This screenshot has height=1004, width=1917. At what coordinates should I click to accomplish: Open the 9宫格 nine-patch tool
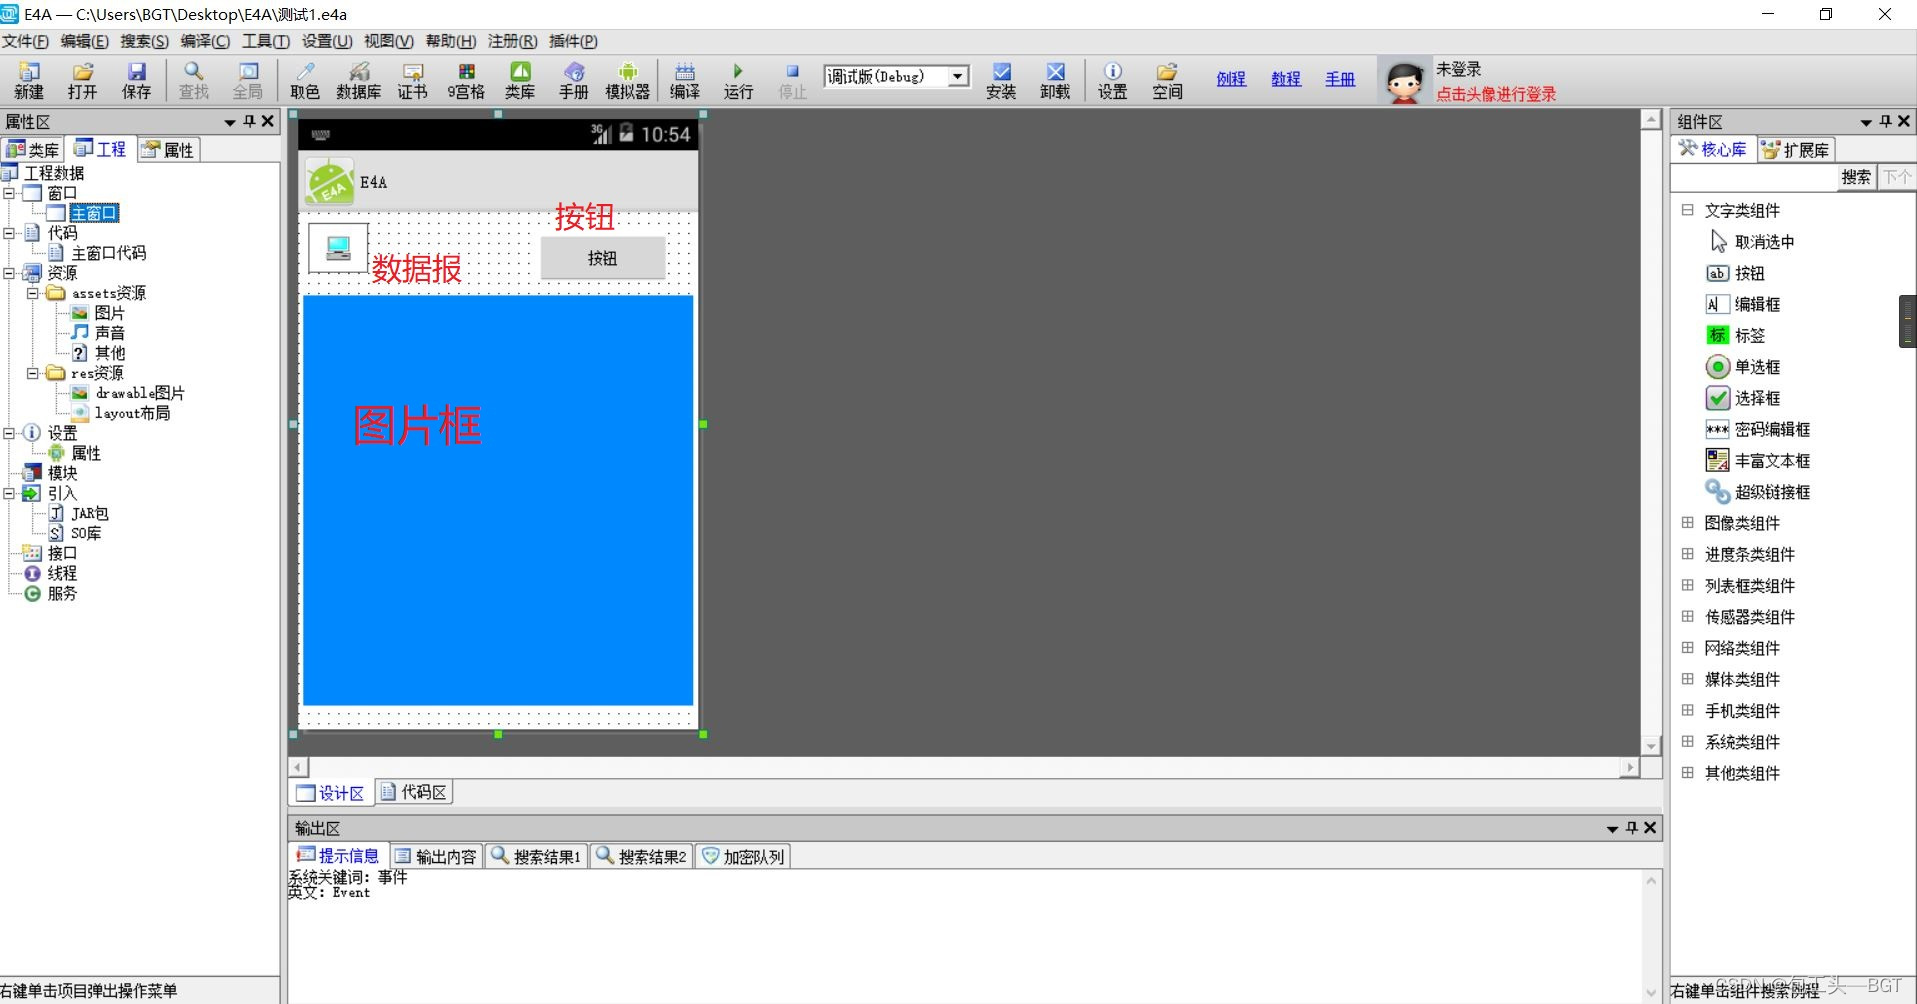(466, 81)
